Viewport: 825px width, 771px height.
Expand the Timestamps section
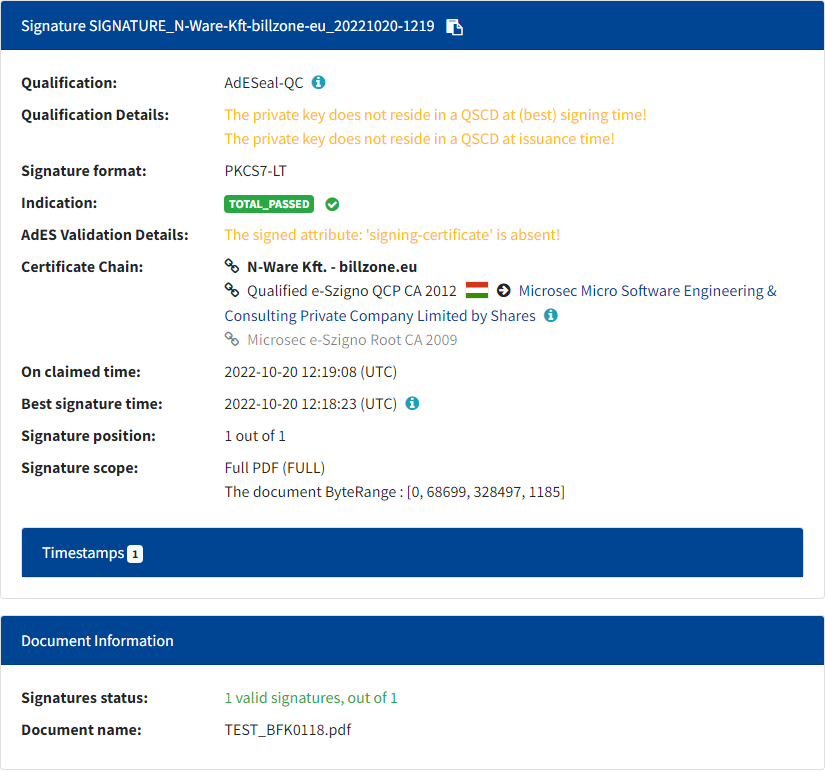412,553
